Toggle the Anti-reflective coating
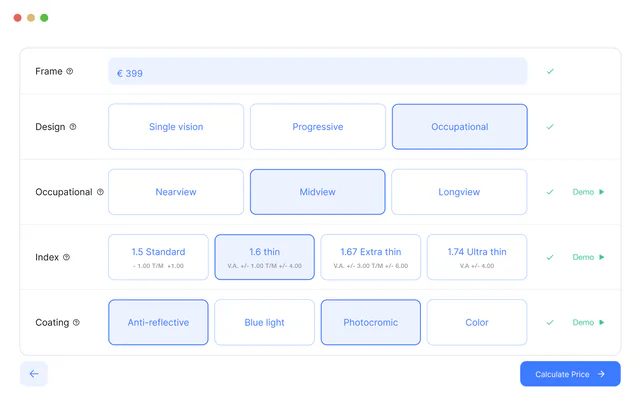The width and height of the screenshot is (640, 403). tap(158, 323)
